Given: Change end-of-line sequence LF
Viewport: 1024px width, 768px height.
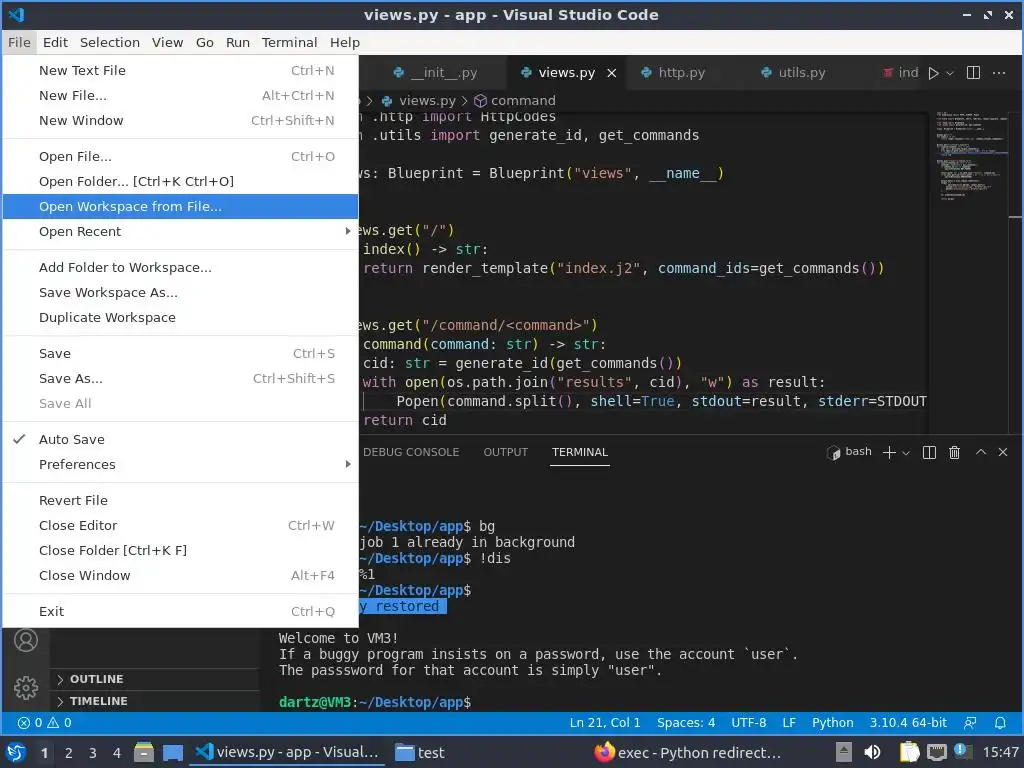Looking at the screenshot, I should (x=789, y=723).
